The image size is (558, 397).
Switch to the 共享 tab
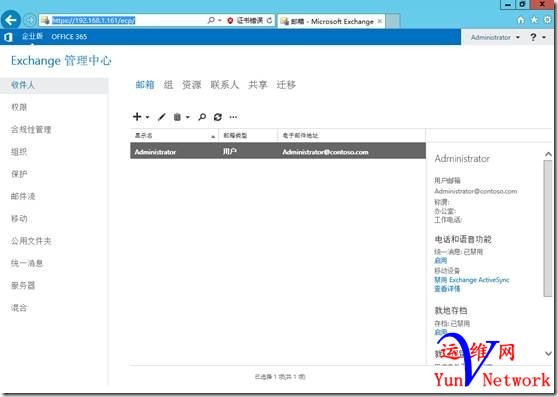(x=258, y=85)
